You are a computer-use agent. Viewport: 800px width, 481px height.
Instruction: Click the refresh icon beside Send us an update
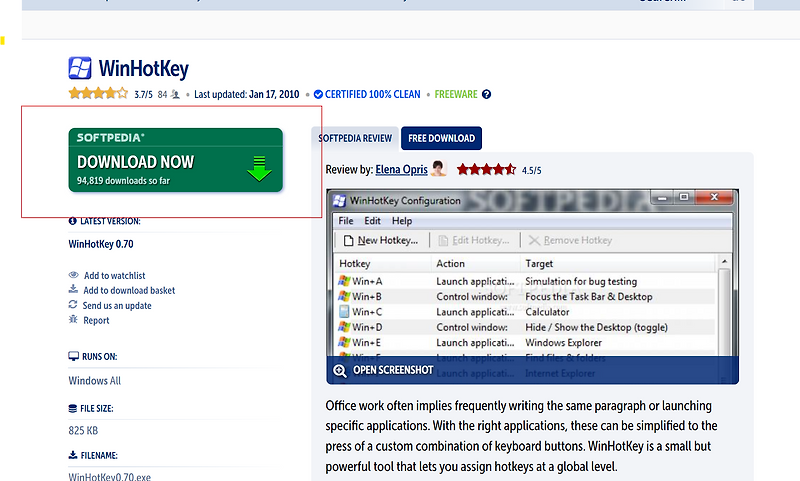click(73, 305)
